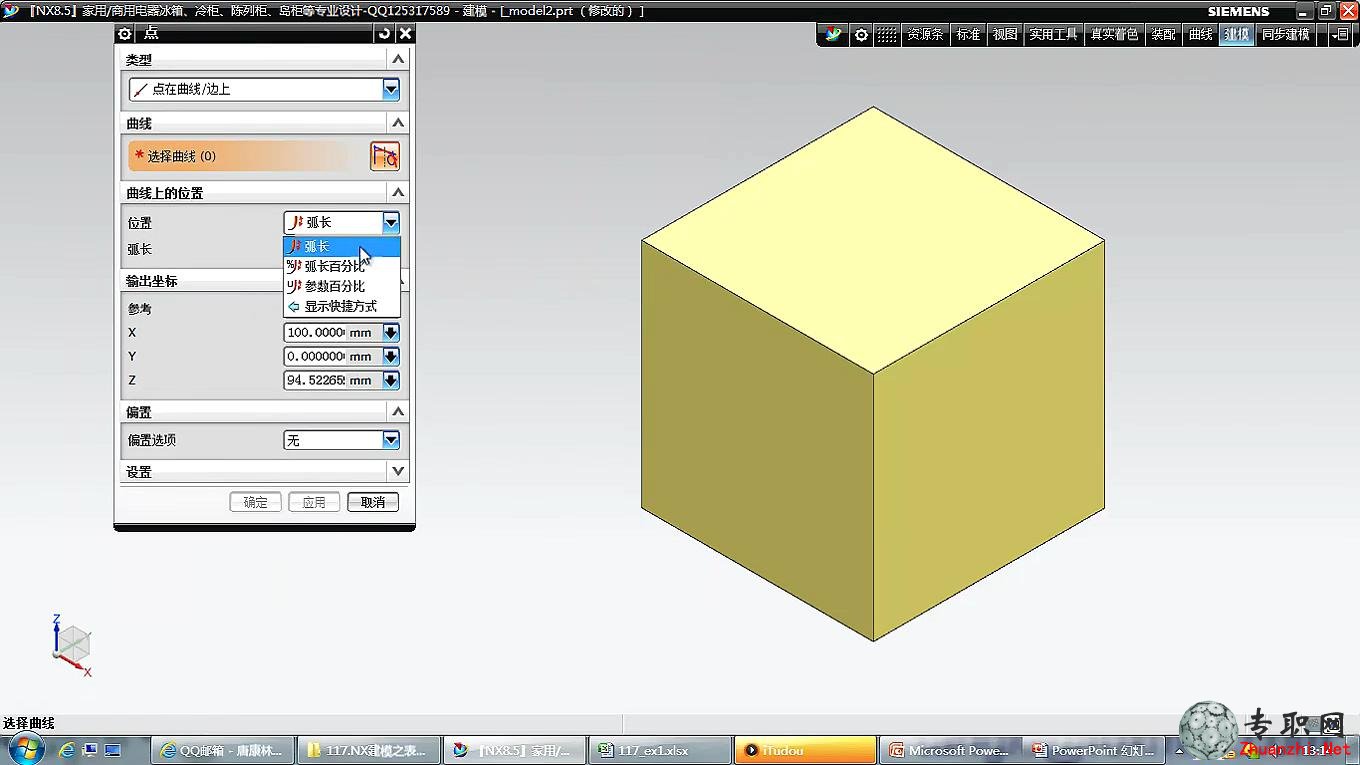Click the curve selection icon in 曲线 section

click(385, 156)
